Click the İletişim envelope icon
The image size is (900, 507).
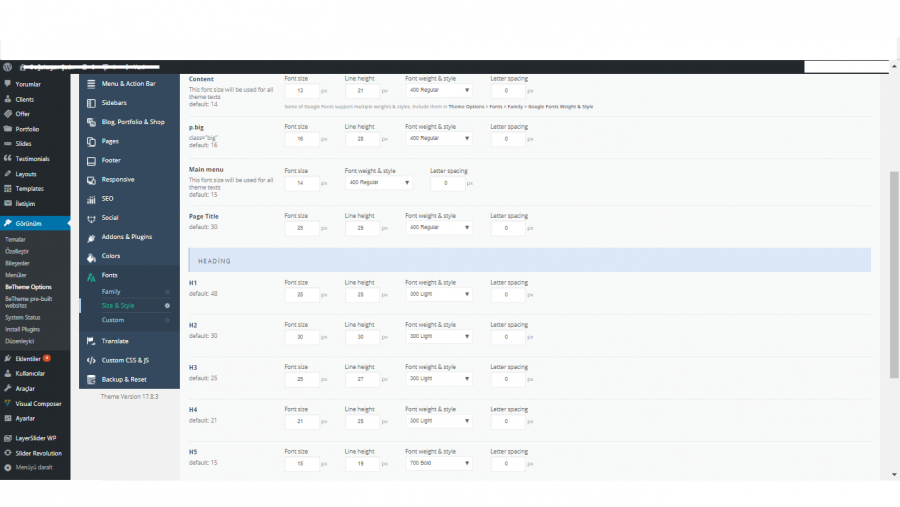[x=7, y=203]
